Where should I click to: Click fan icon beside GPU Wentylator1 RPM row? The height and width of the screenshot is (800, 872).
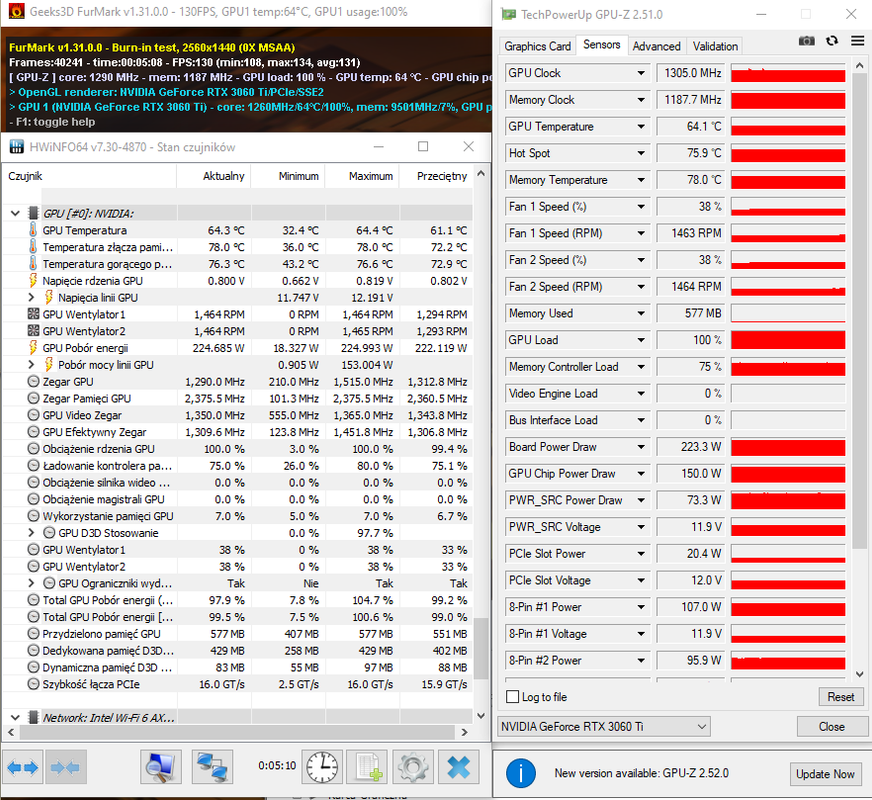(x=33, y=314)
